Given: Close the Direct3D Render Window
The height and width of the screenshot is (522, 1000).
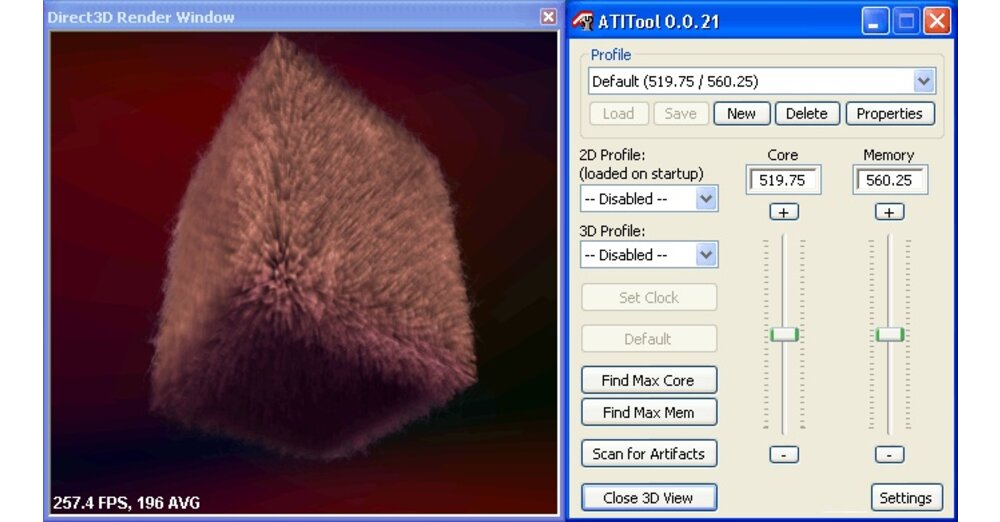Looking at the screenshot, I should tap(548, 17).
